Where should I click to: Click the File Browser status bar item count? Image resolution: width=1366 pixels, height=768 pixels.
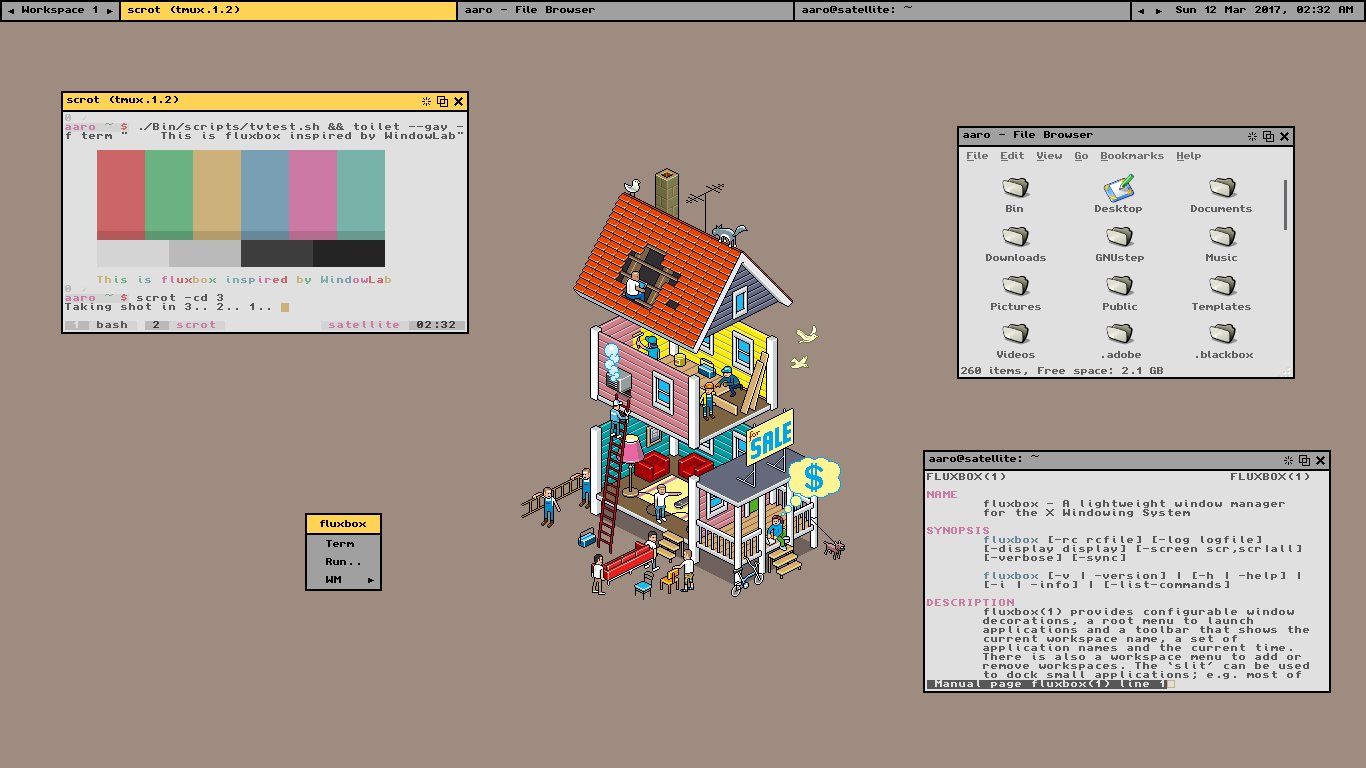point(1061,371)
